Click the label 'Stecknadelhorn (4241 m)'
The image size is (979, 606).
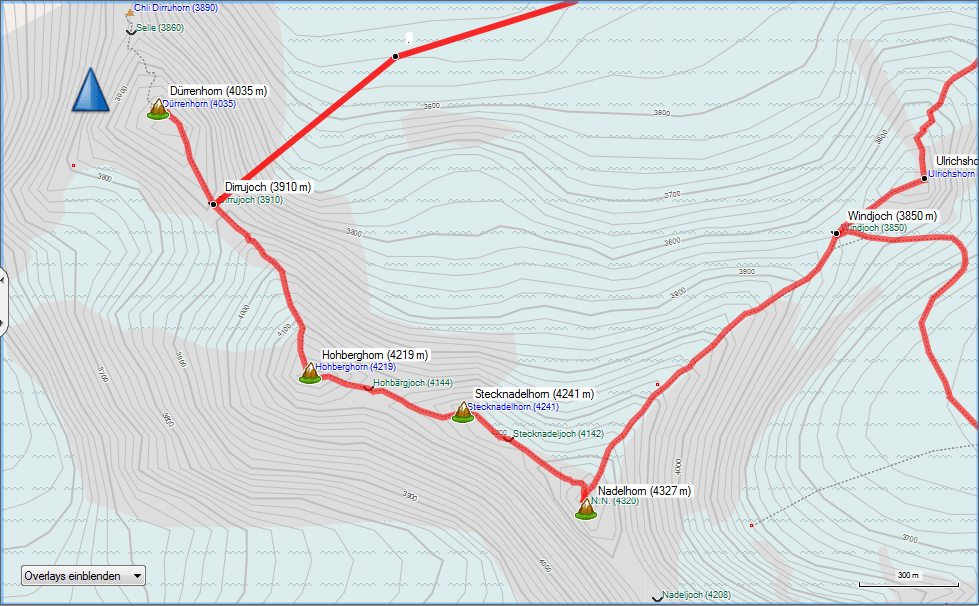click(x=534, y=394)
